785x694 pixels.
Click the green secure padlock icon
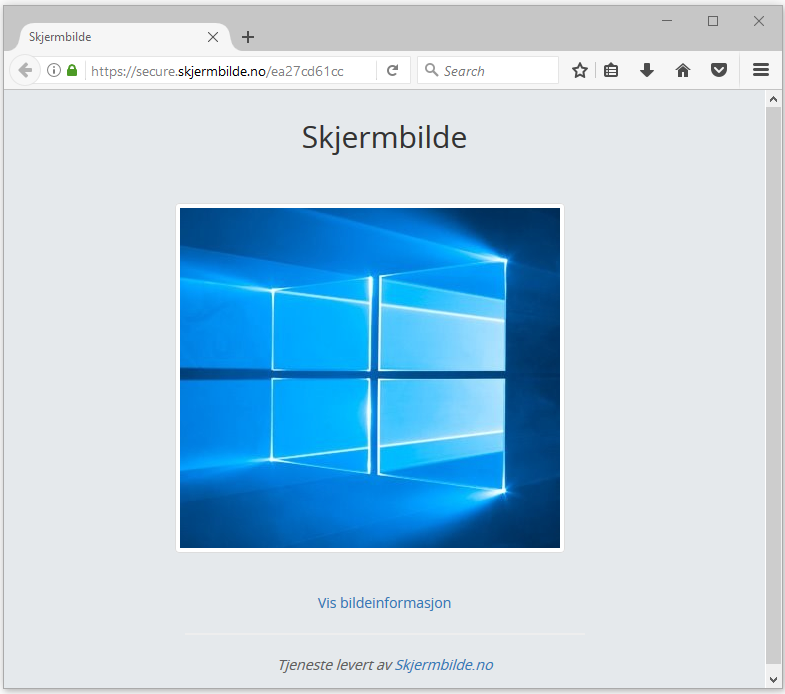(72, 71)
